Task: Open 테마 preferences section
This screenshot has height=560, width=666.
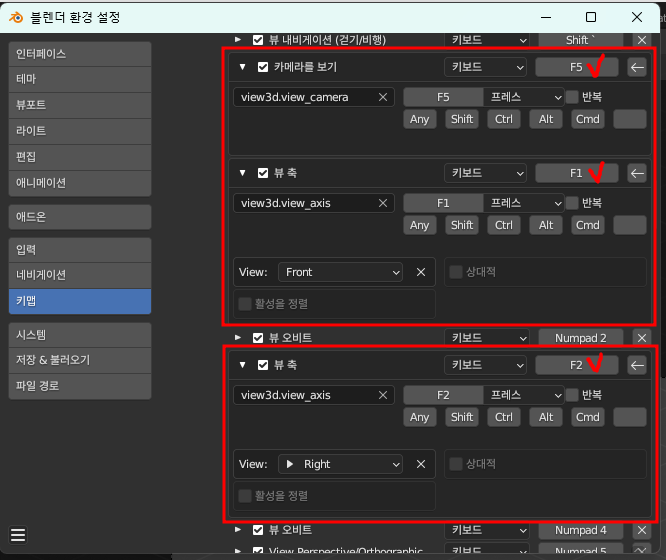Action: coord(80,79)
